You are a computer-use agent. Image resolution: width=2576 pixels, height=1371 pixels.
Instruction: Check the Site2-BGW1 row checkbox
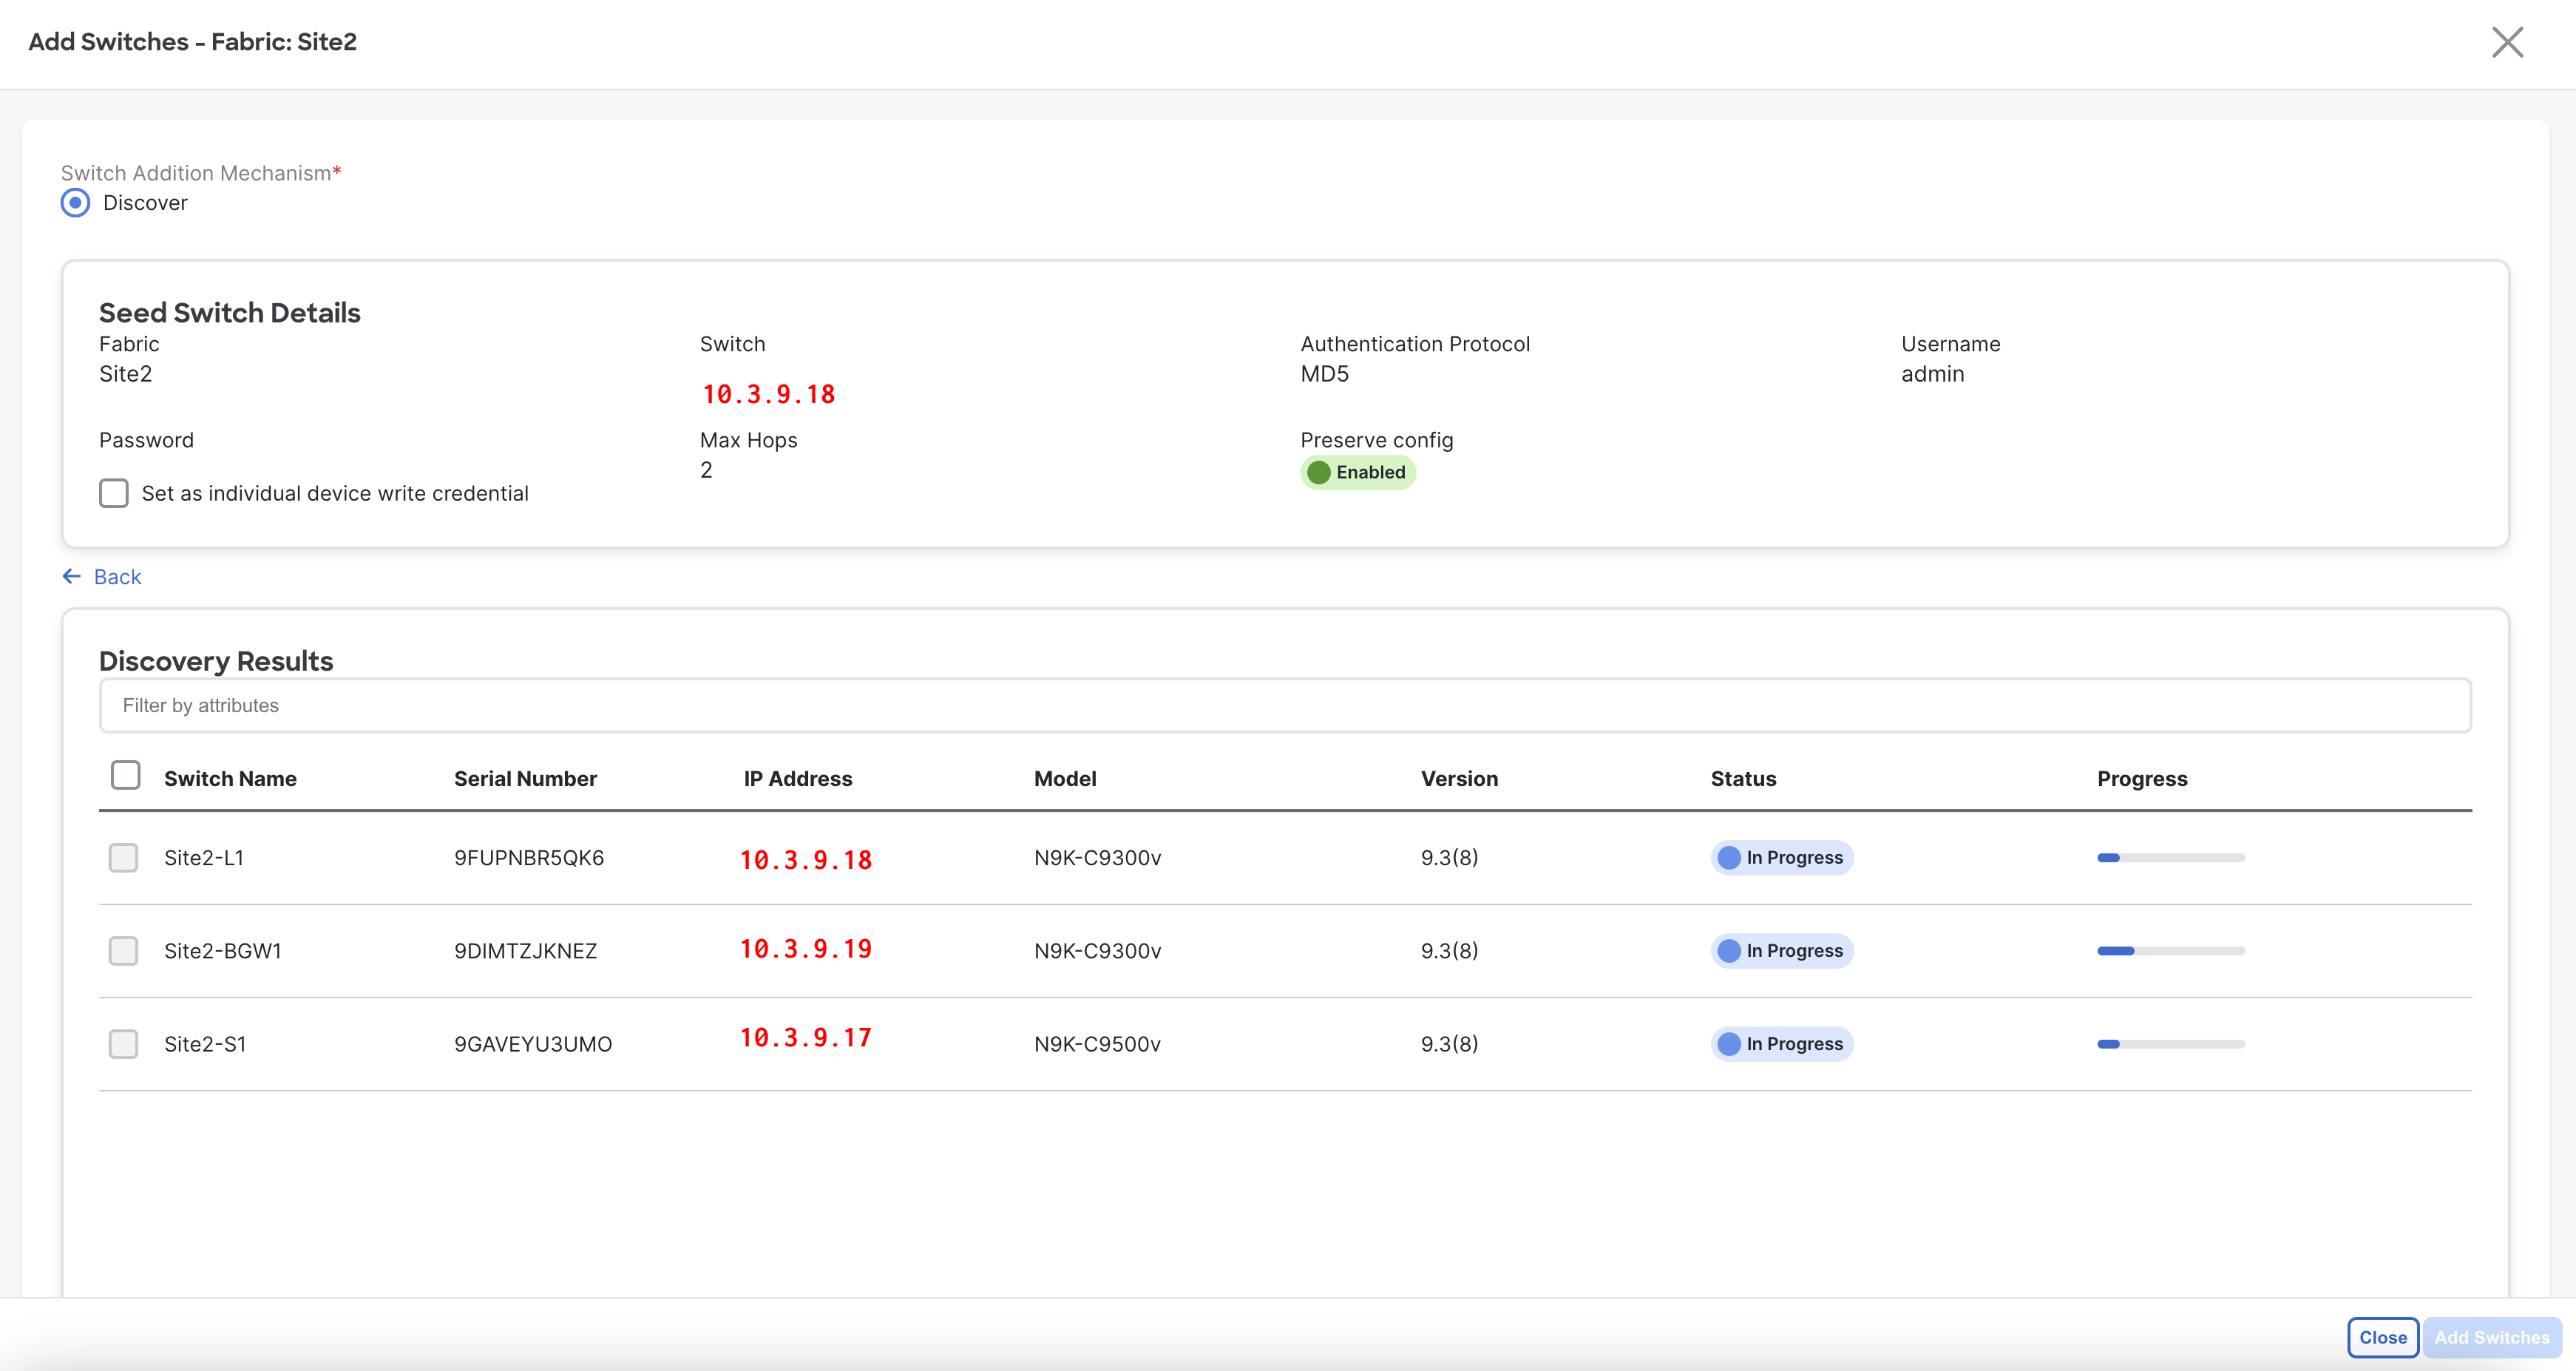coord(123,950)
